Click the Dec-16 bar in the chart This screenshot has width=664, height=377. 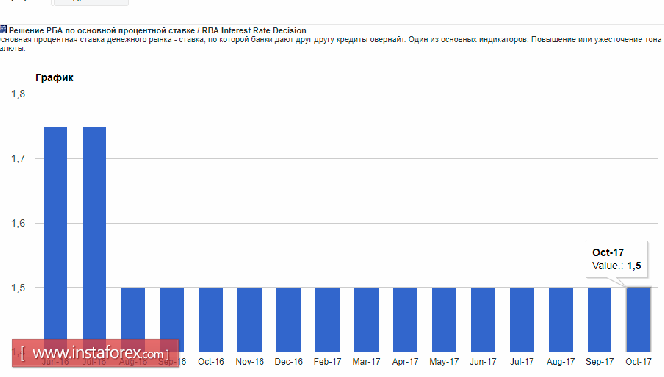(288, 320)
